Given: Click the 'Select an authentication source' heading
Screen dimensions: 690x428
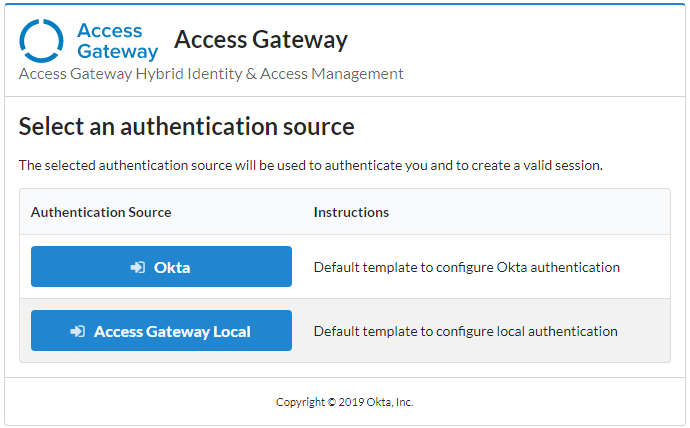Looking at the screenshot, I should (187, 127).
